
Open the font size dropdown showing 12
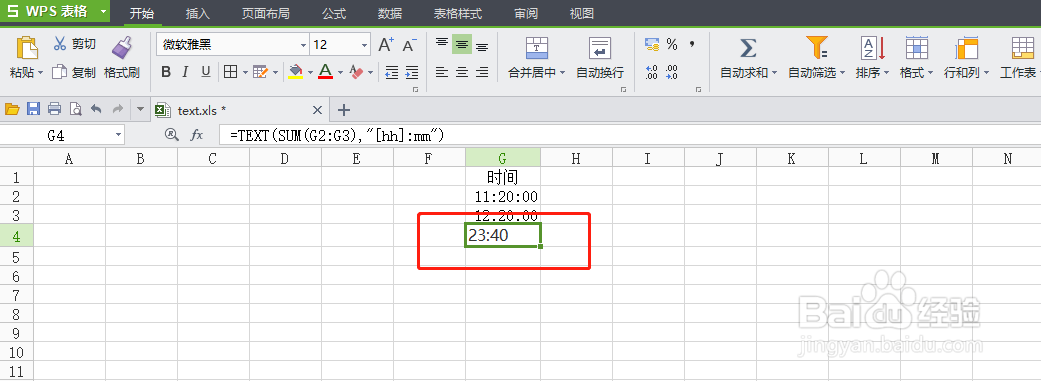(x=364, y=45)
